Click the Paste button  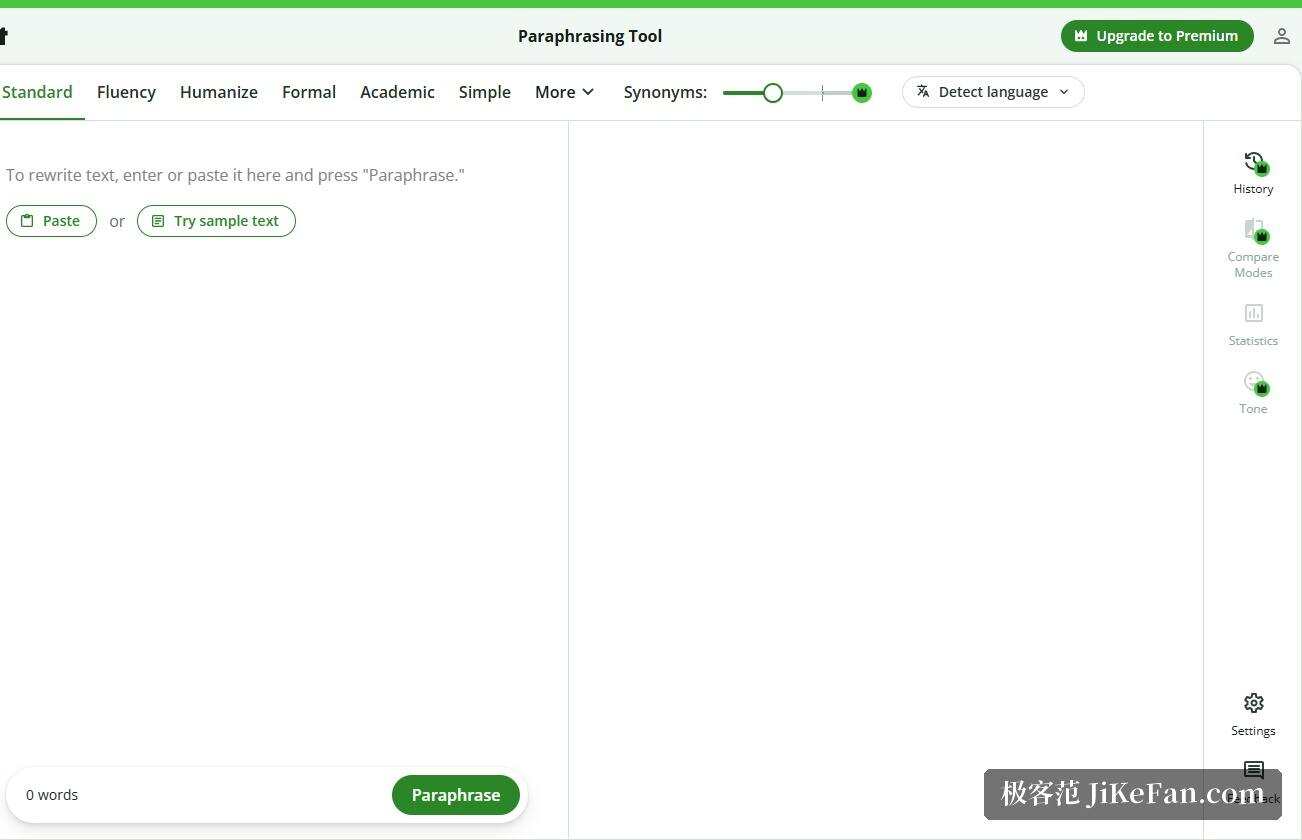tap(51, 221)
